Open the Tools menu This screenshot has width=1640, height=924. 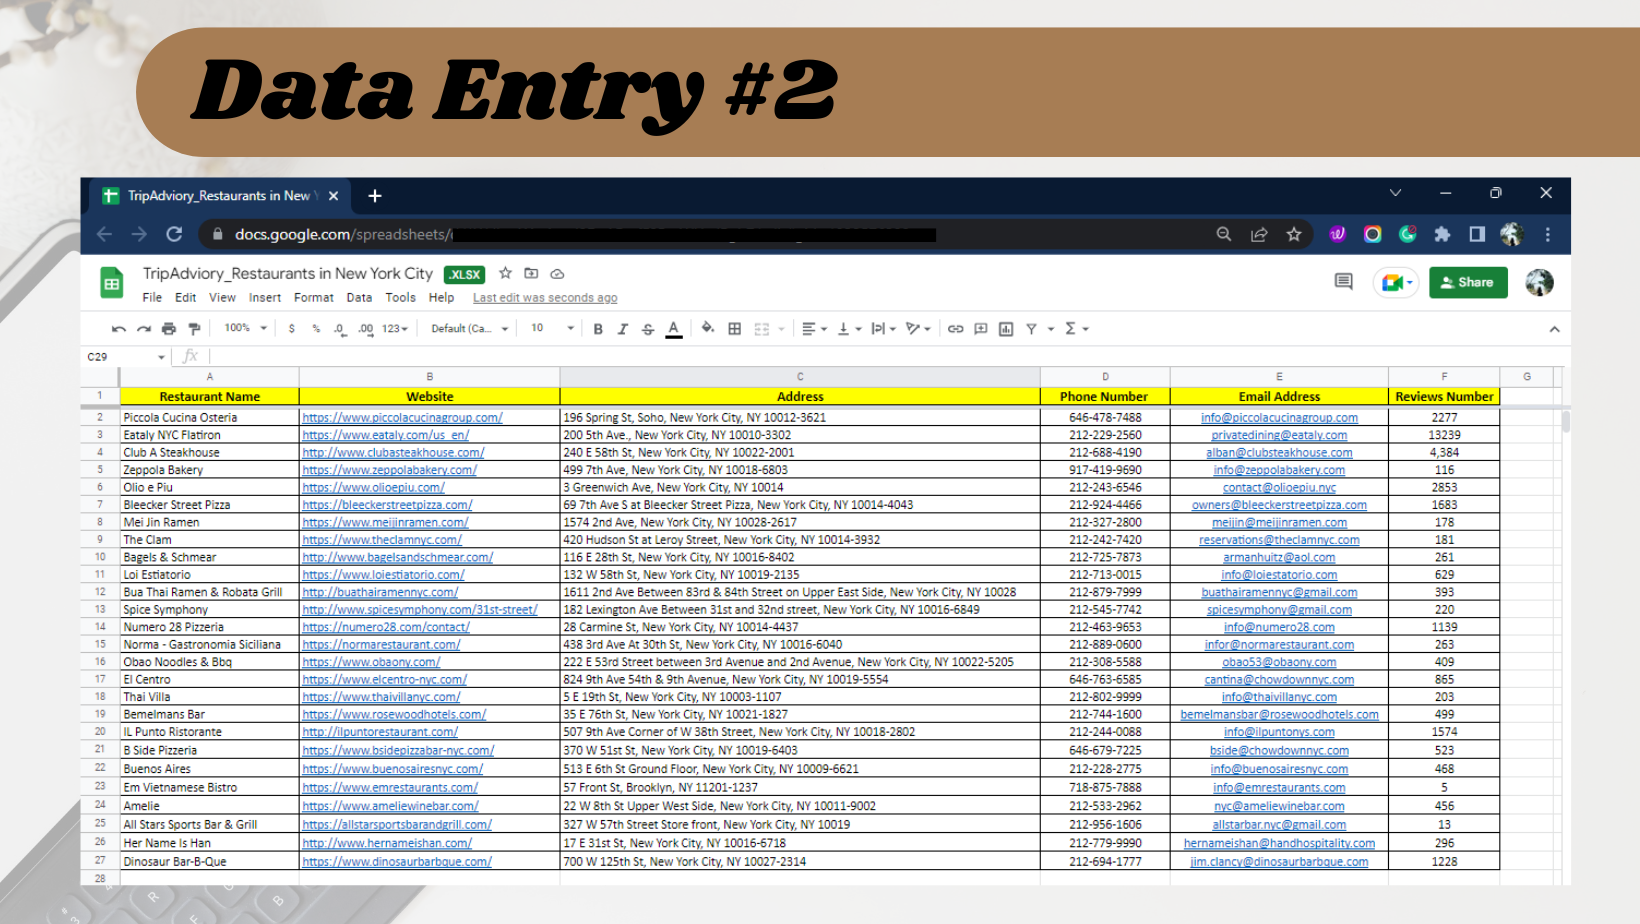[x=400, y=298]
